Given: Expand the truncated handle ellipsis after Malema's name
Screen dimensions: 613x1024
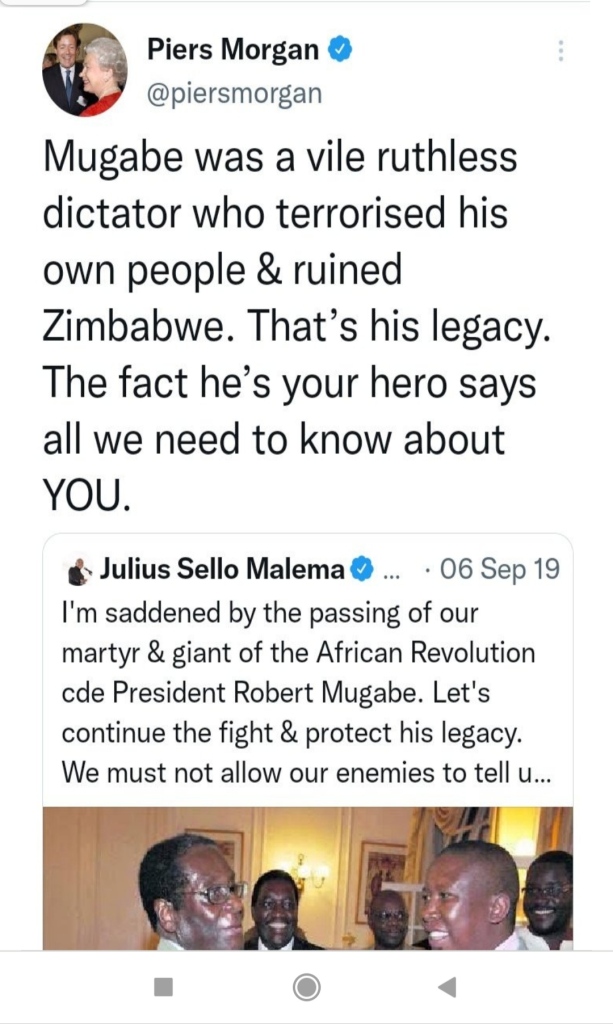Looking at the screenshot, I should pyautogui.click(x=390, y=572).
